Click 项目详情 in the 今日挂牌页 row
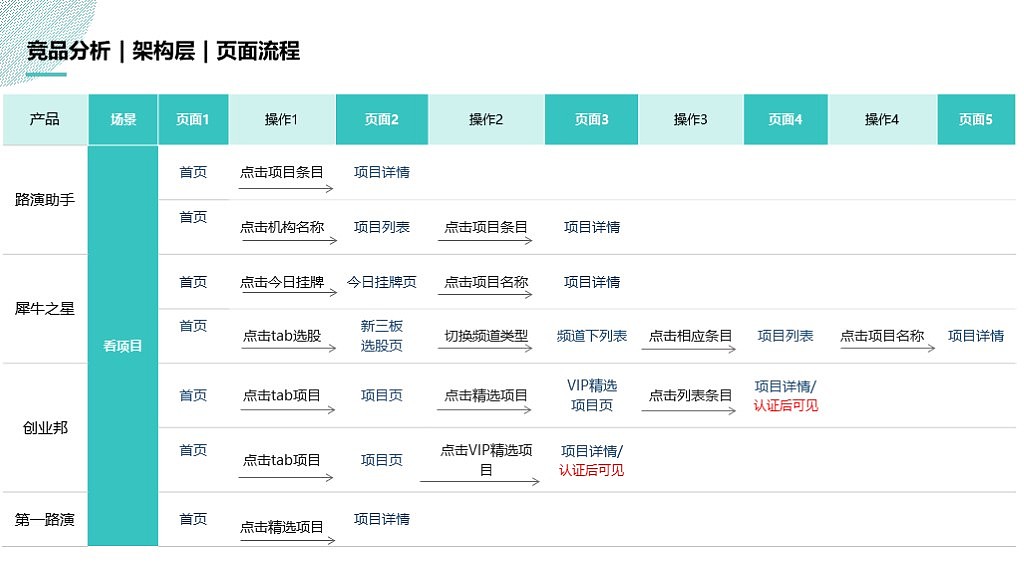Image resolution: width=1024 pixels, height=576 pixels. [x=592, y=282]
